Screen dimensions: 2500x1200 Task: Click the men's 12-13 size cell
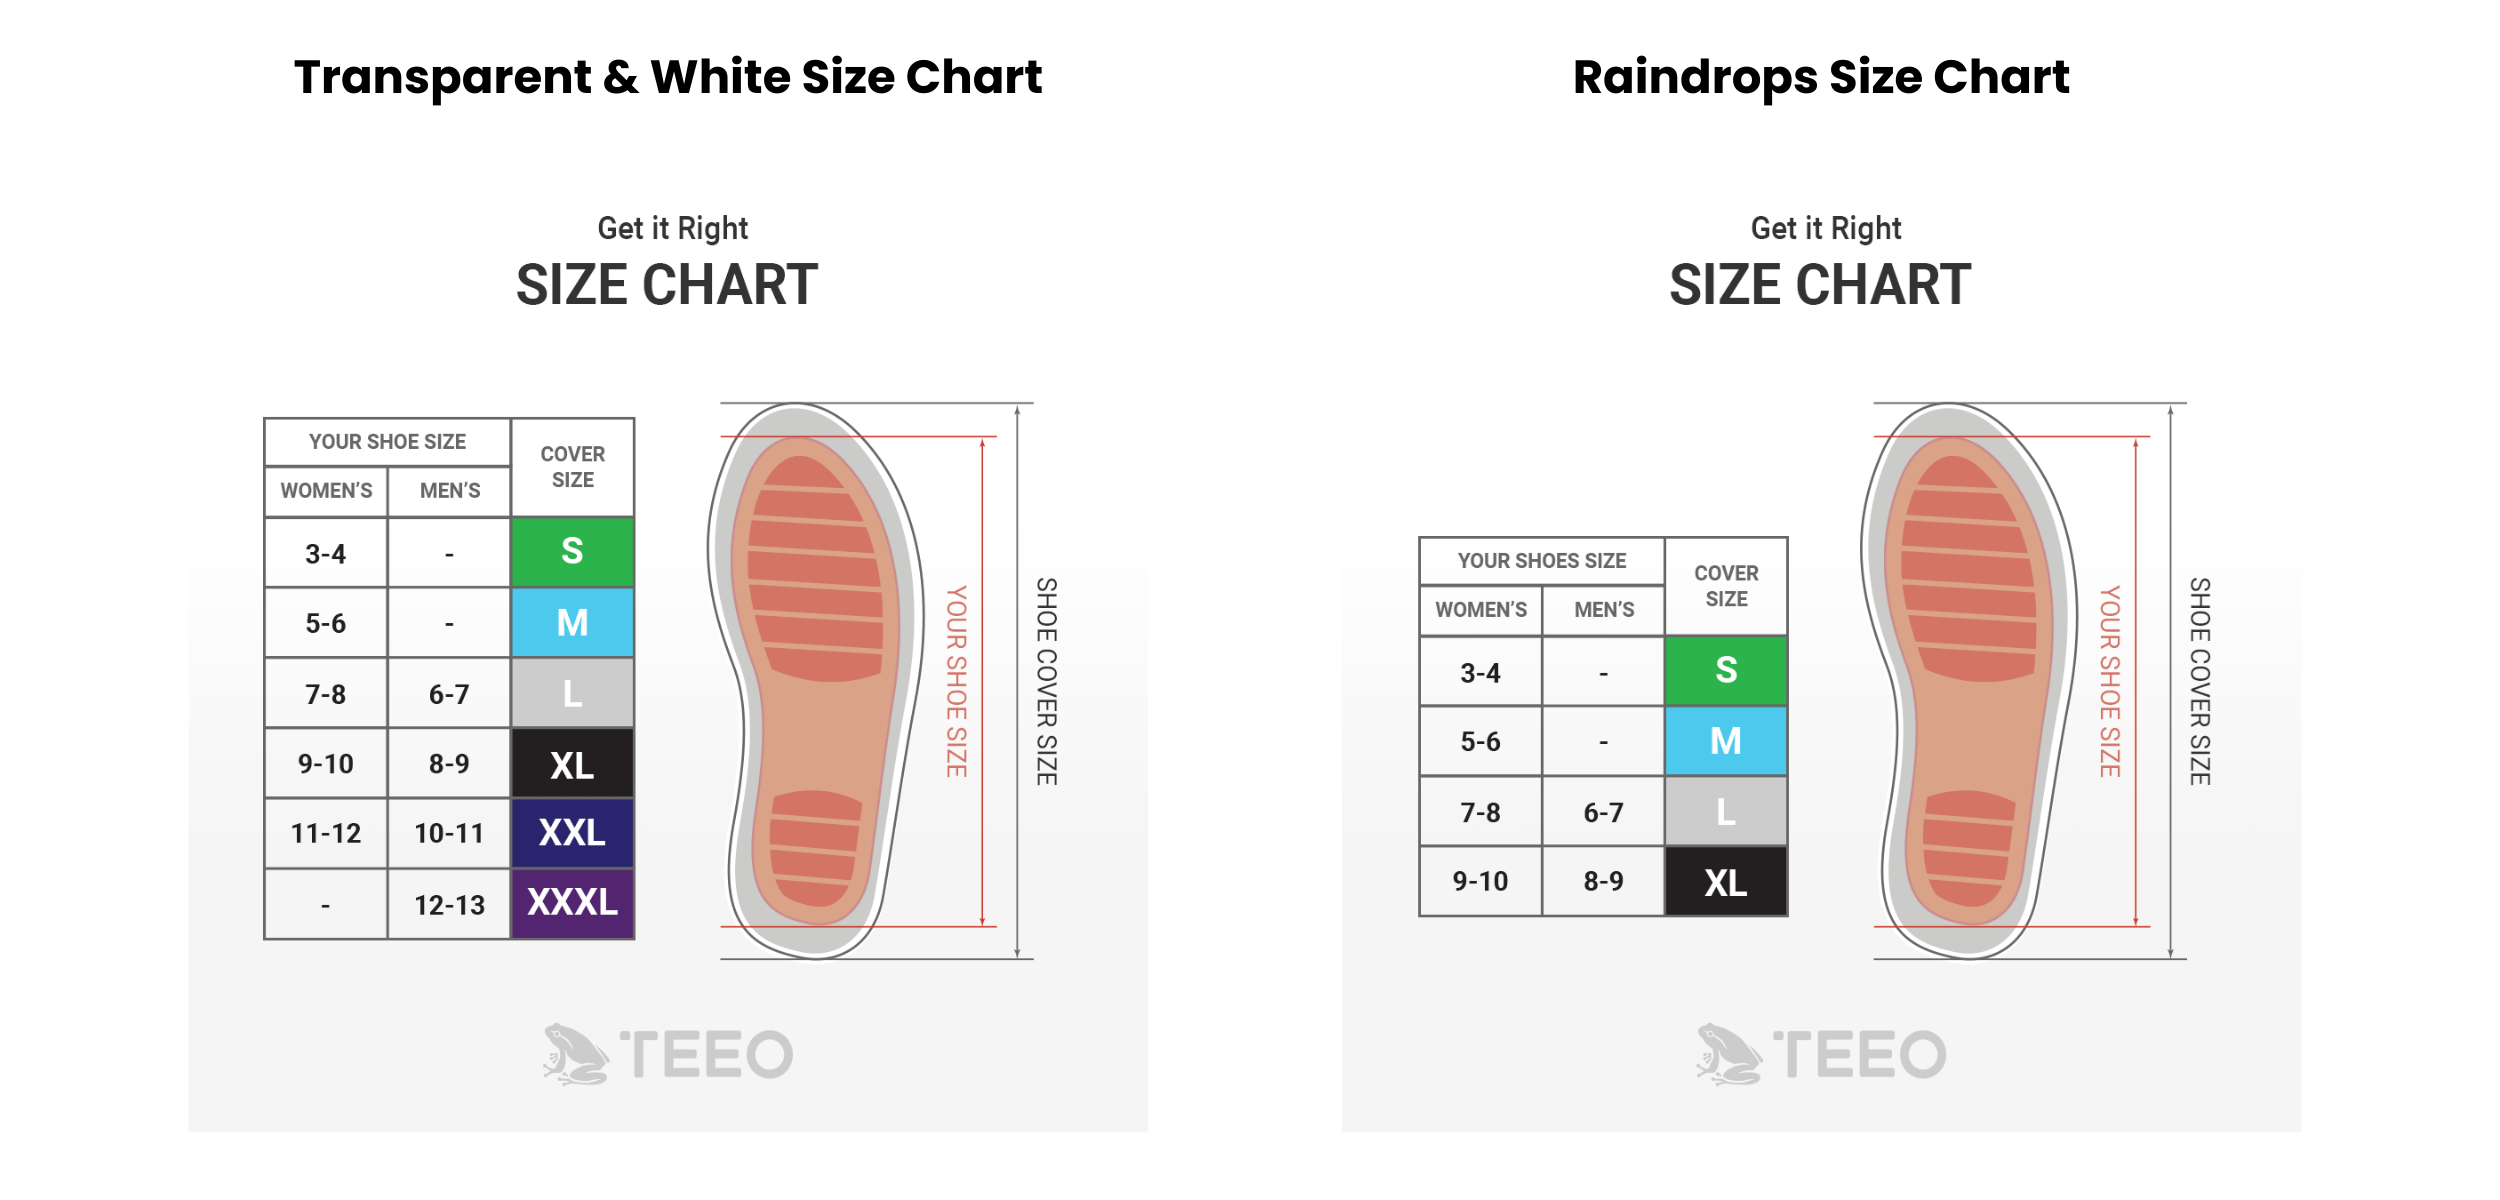[x=449, y=904]
